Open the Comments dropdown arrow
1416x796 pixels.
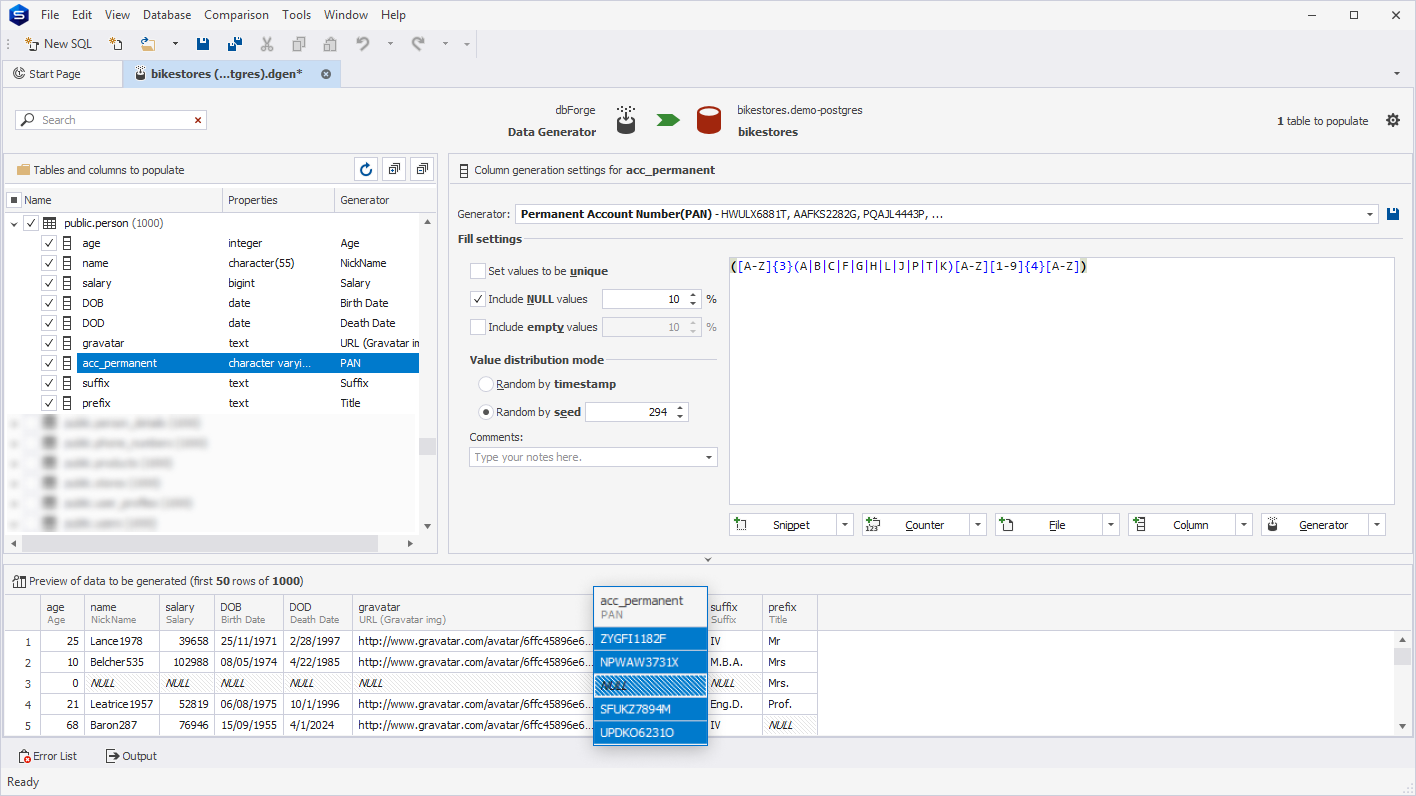click(711, 457)
